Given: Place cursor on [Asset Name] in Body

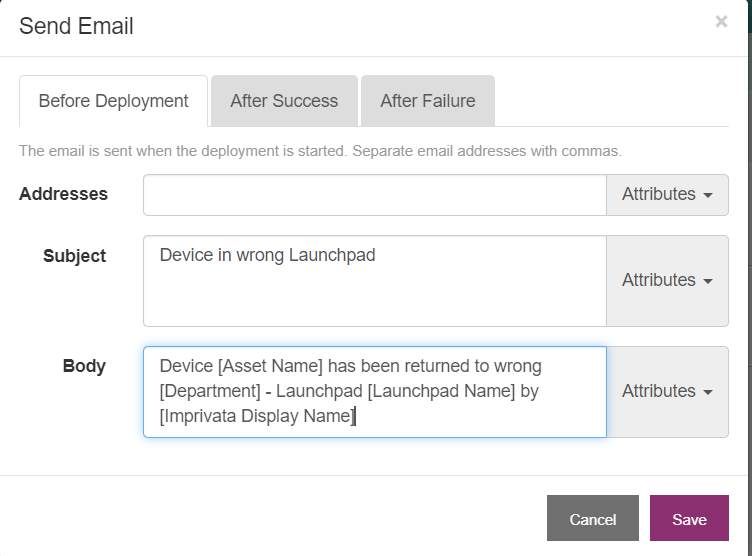Looking at the screenshot, I should [270, 366].
